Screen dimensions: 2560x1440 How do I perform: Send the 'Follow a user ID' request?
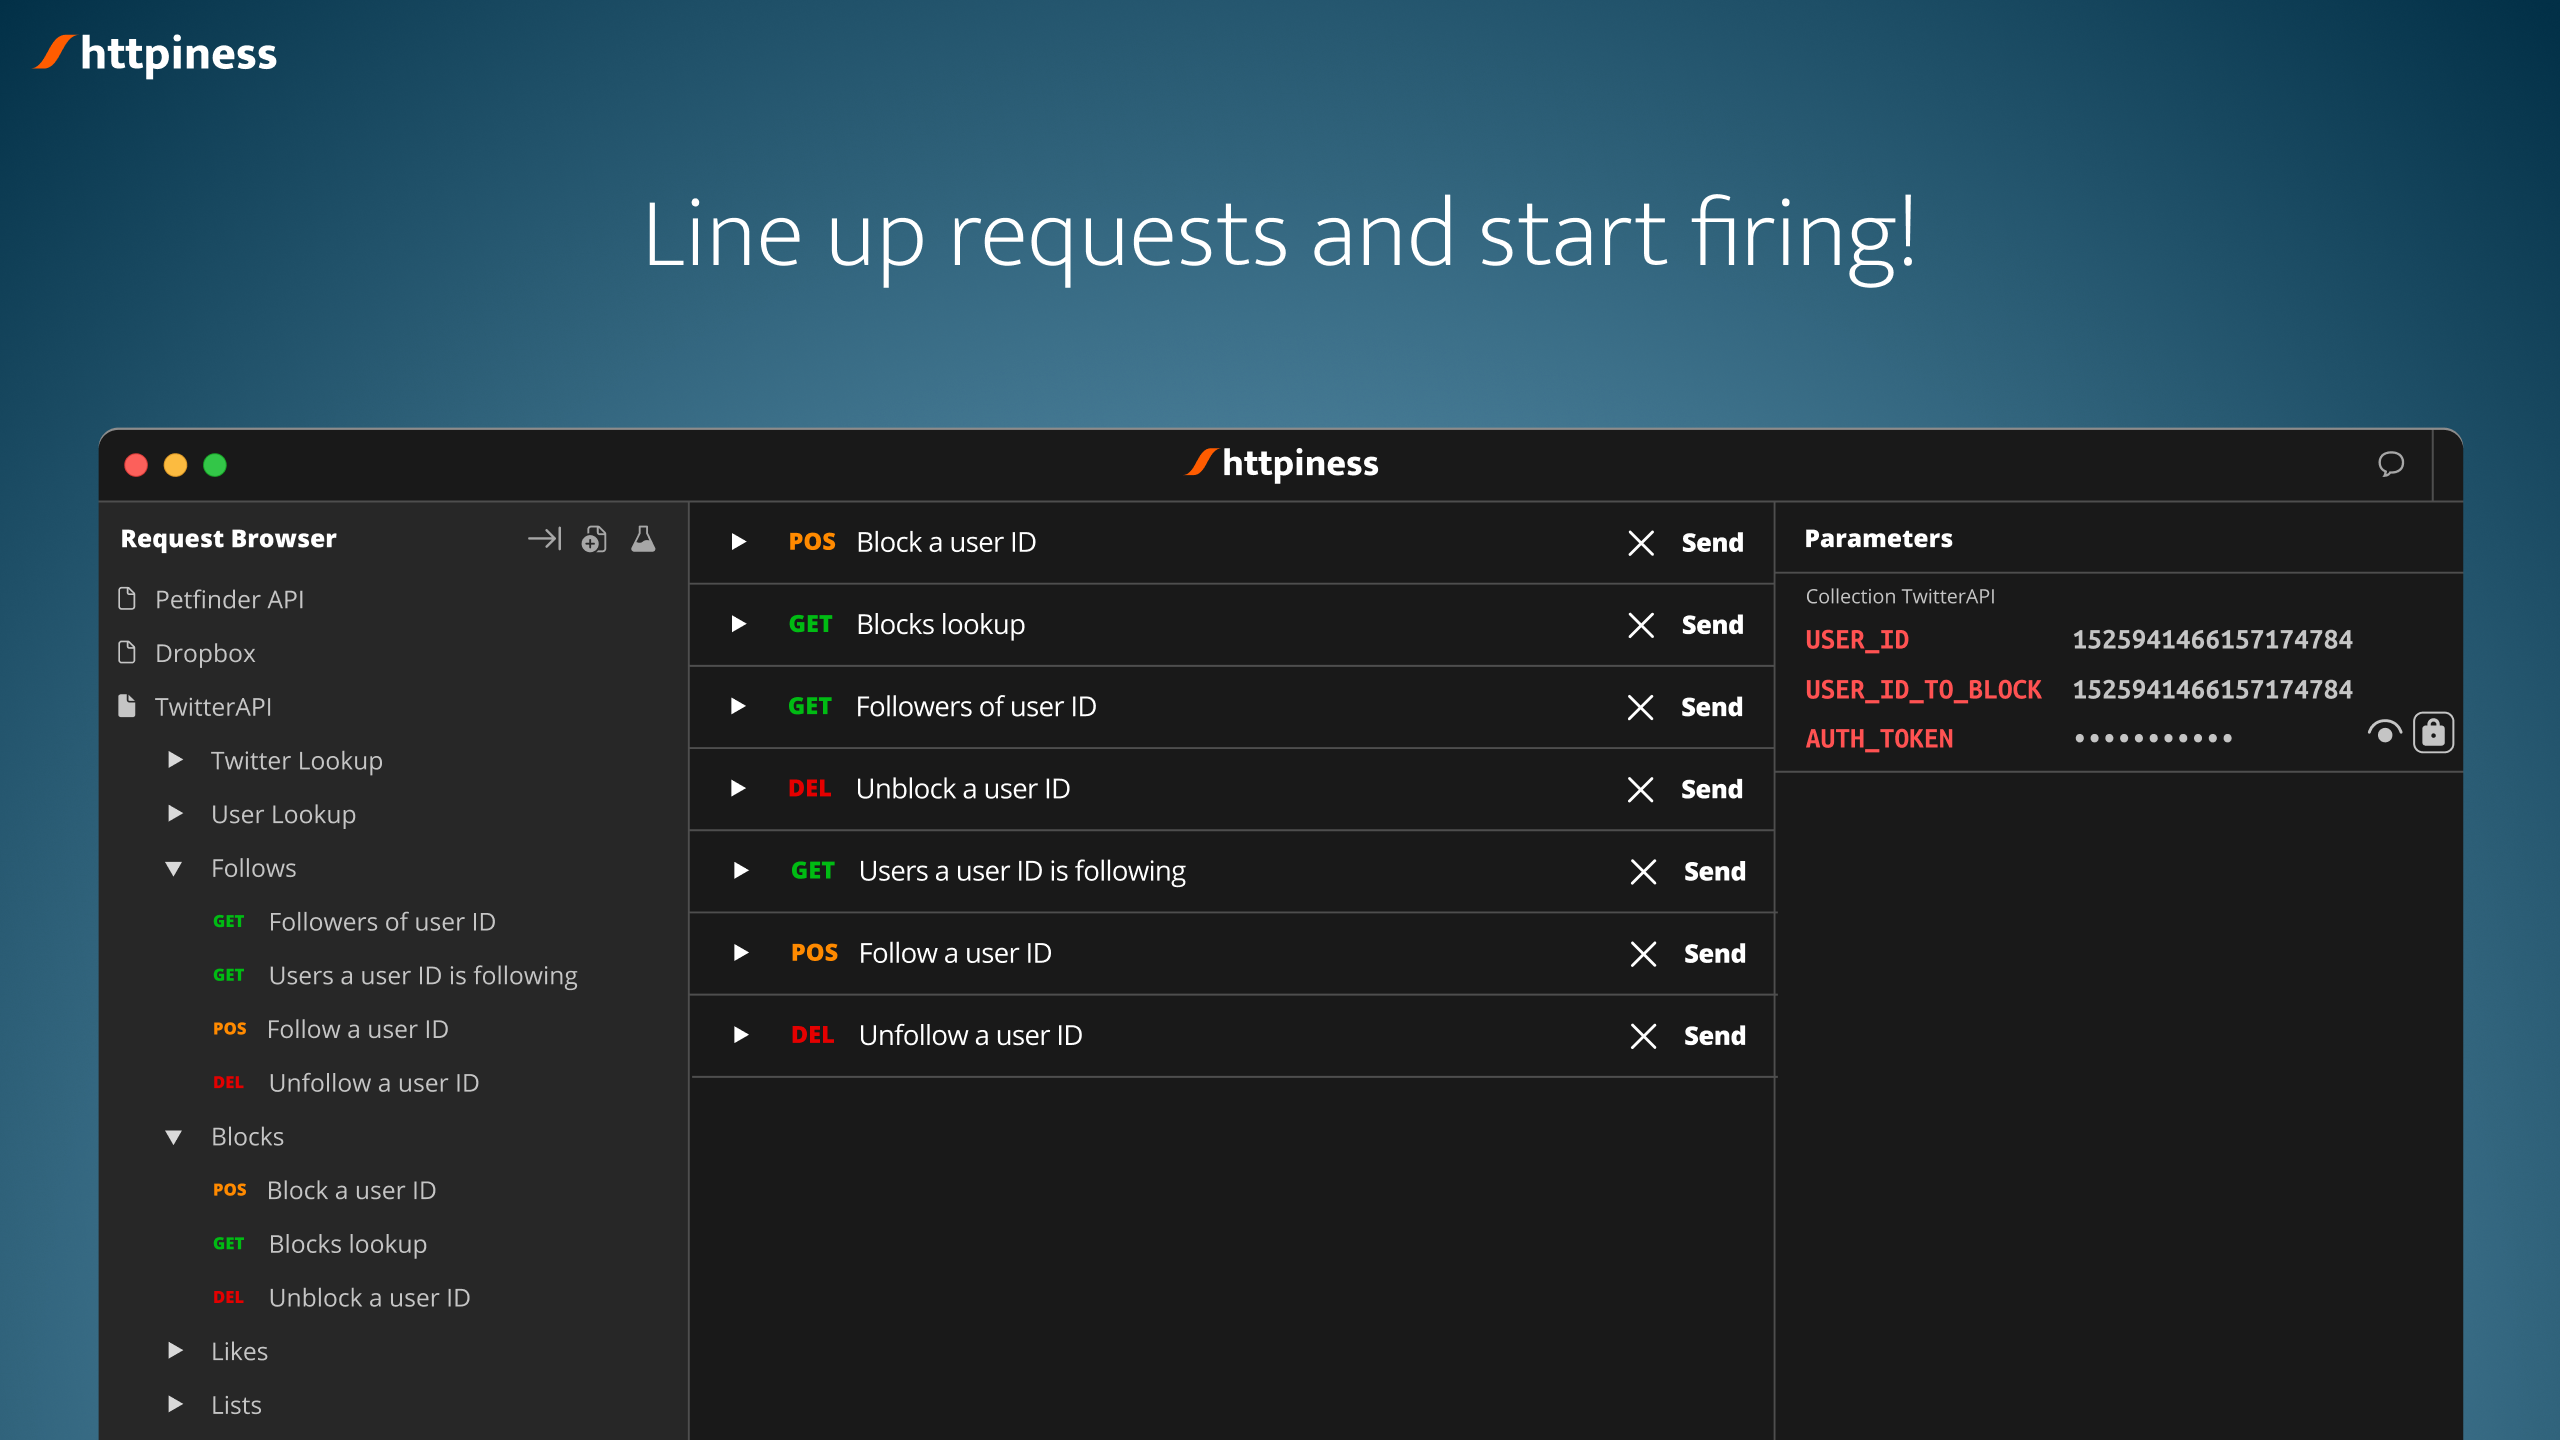tap(1714, 953)
